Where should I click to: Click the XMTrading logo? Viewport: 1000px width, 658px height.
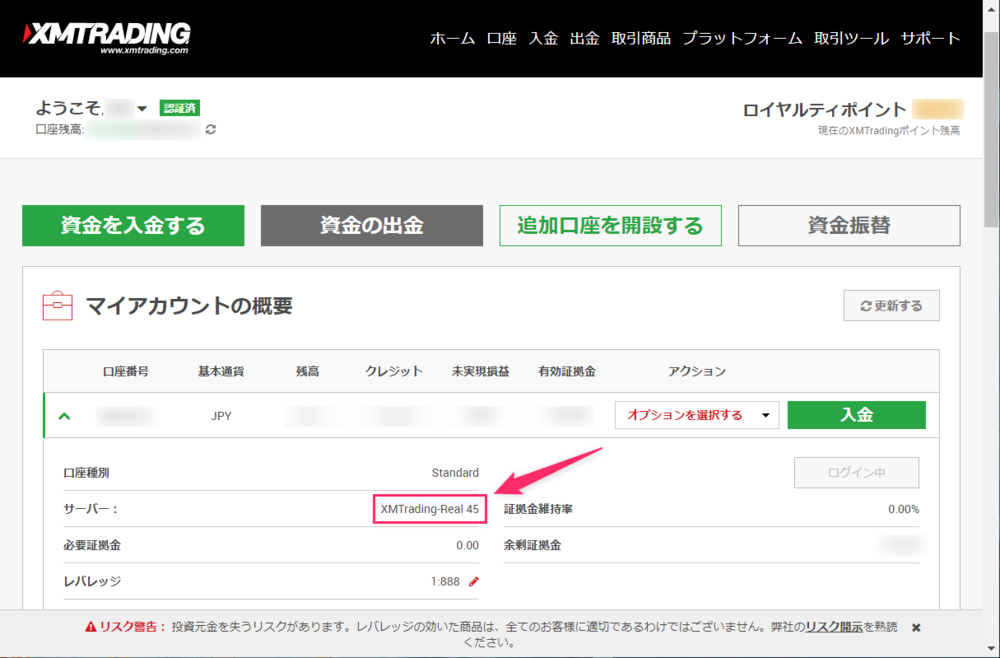pyautogui.click(x=107, y=38)
